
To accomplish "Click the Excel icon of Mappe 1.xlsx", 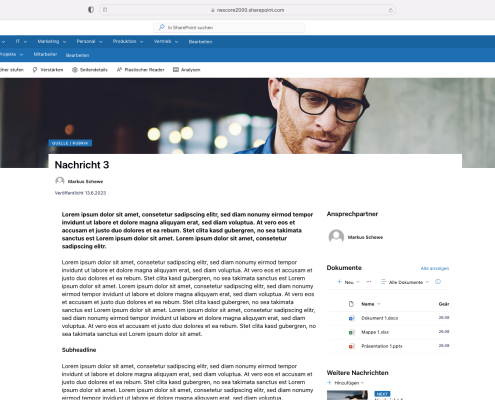I will (351, 332).
